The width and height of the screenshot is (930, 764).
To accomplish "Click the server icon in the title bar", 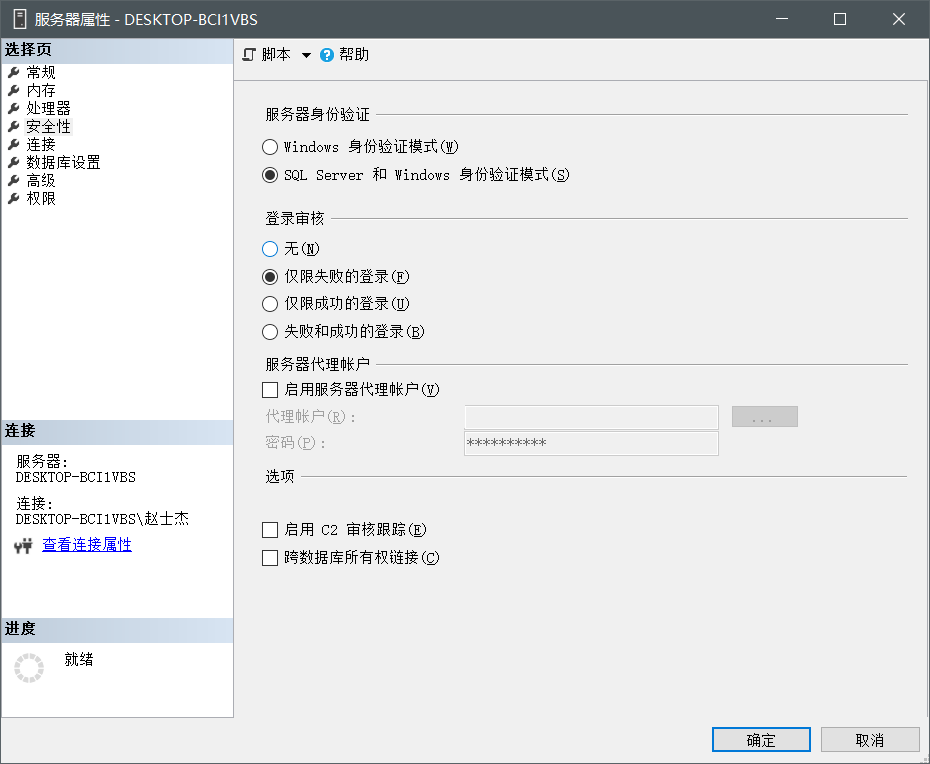I will point(20,19).
